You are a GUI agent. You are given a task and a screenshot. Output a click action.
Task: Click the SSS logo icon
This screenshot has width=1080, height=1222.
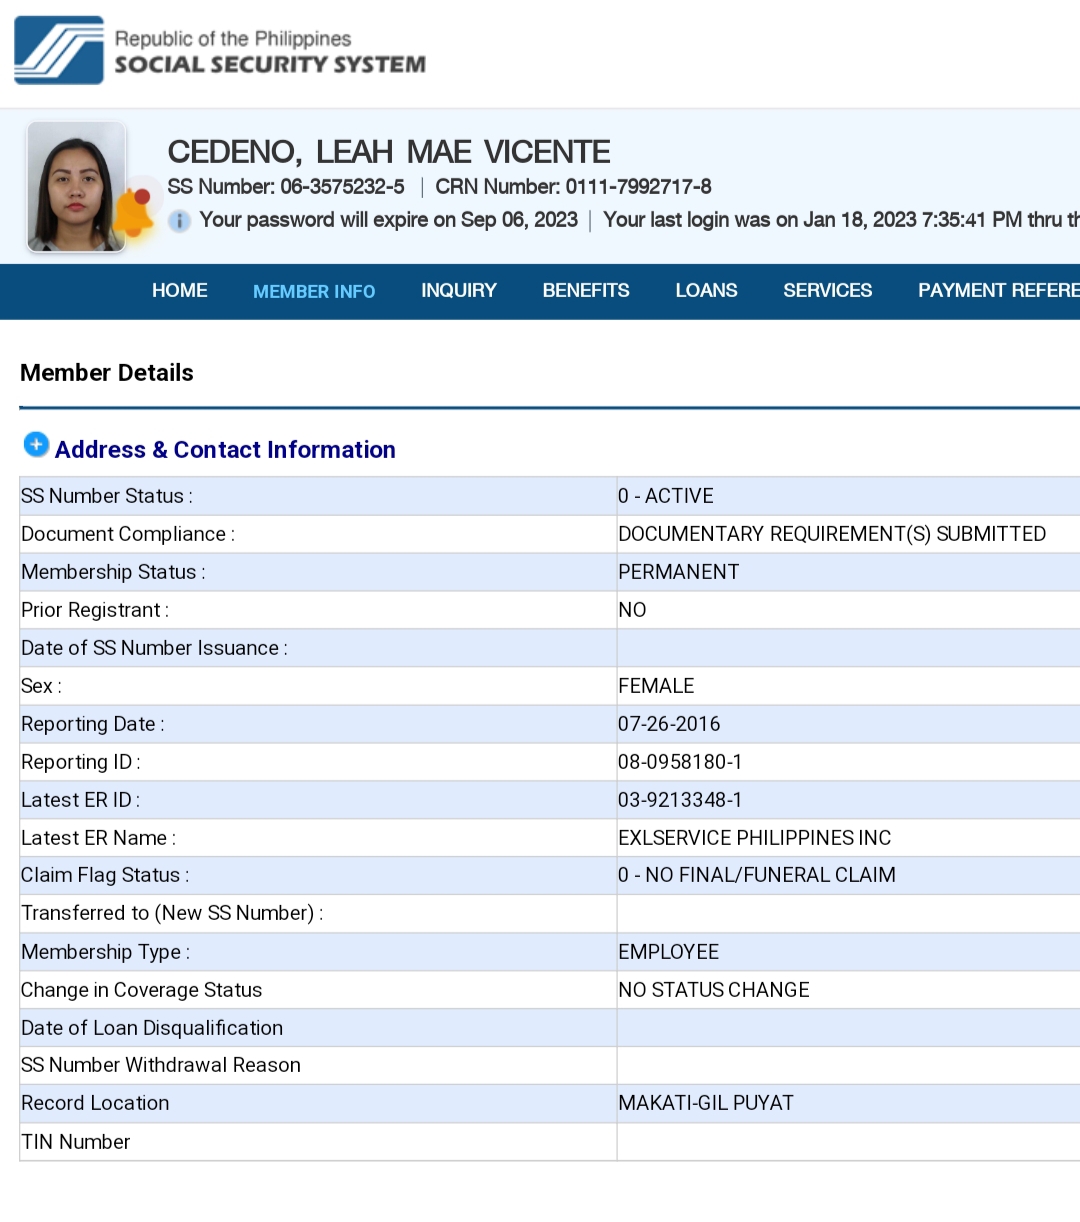point(59,50)
